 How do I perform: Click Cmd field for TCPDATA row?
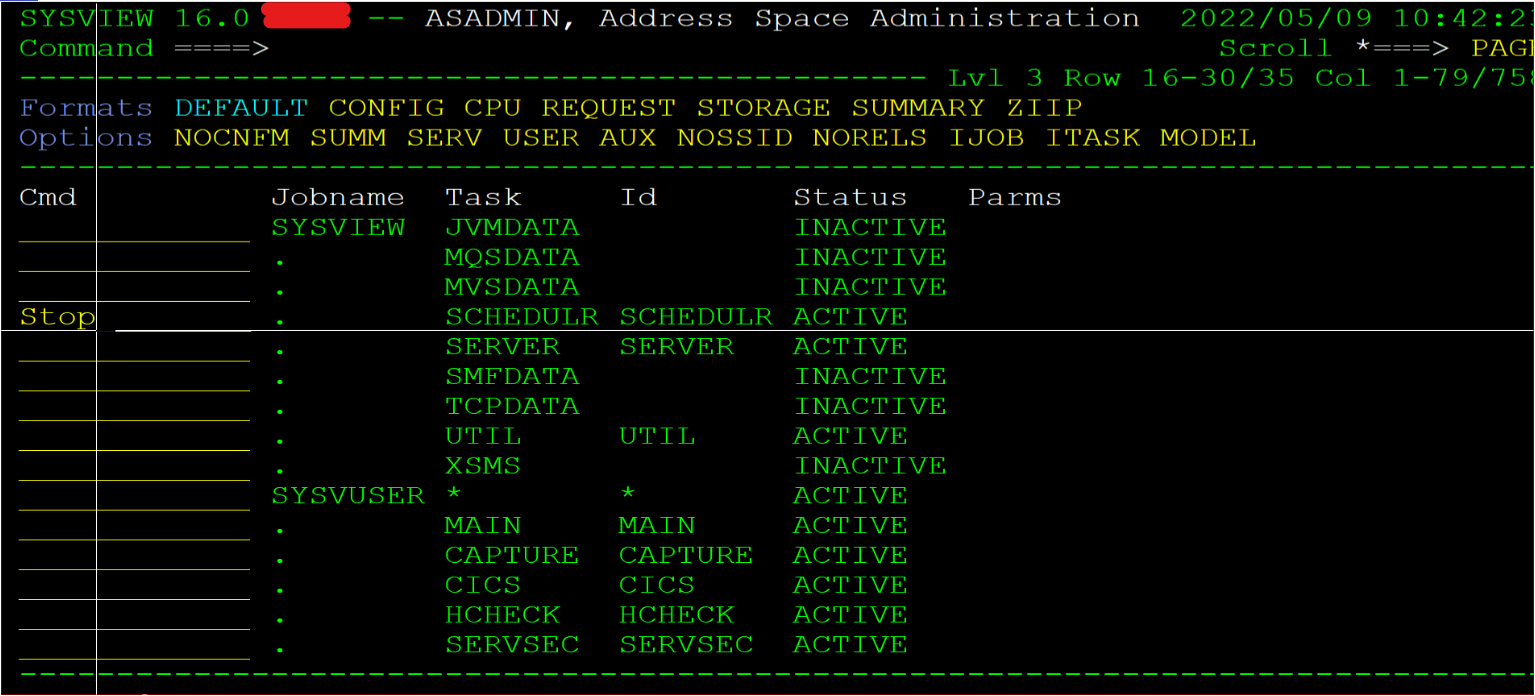click(134, 407)
